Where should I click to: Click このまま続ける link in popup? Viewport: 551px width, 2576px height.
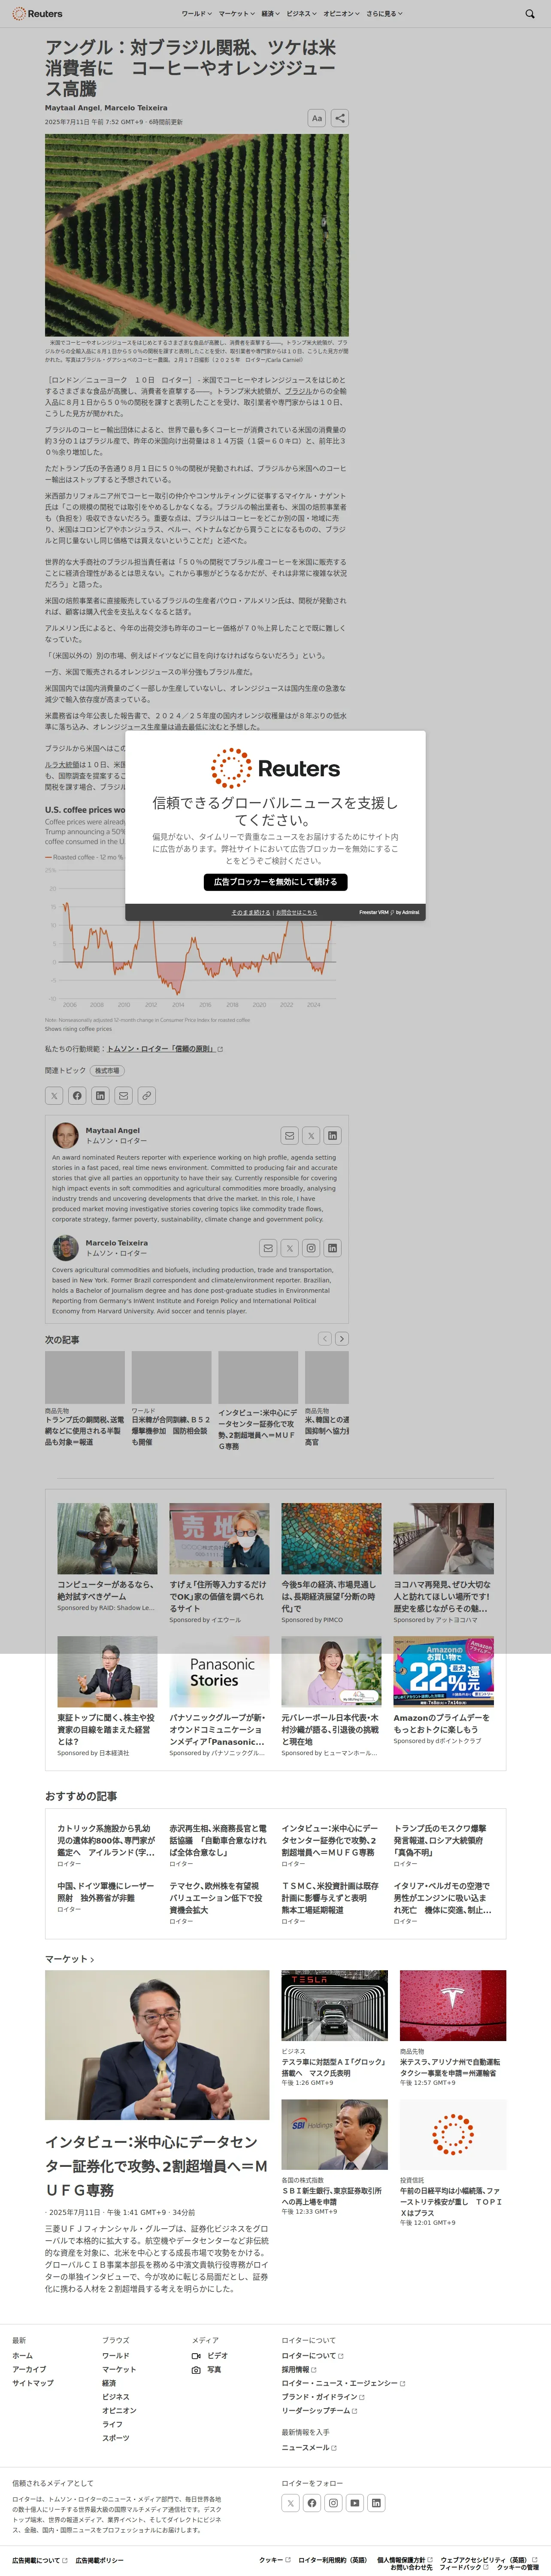[x=251, y=912]
